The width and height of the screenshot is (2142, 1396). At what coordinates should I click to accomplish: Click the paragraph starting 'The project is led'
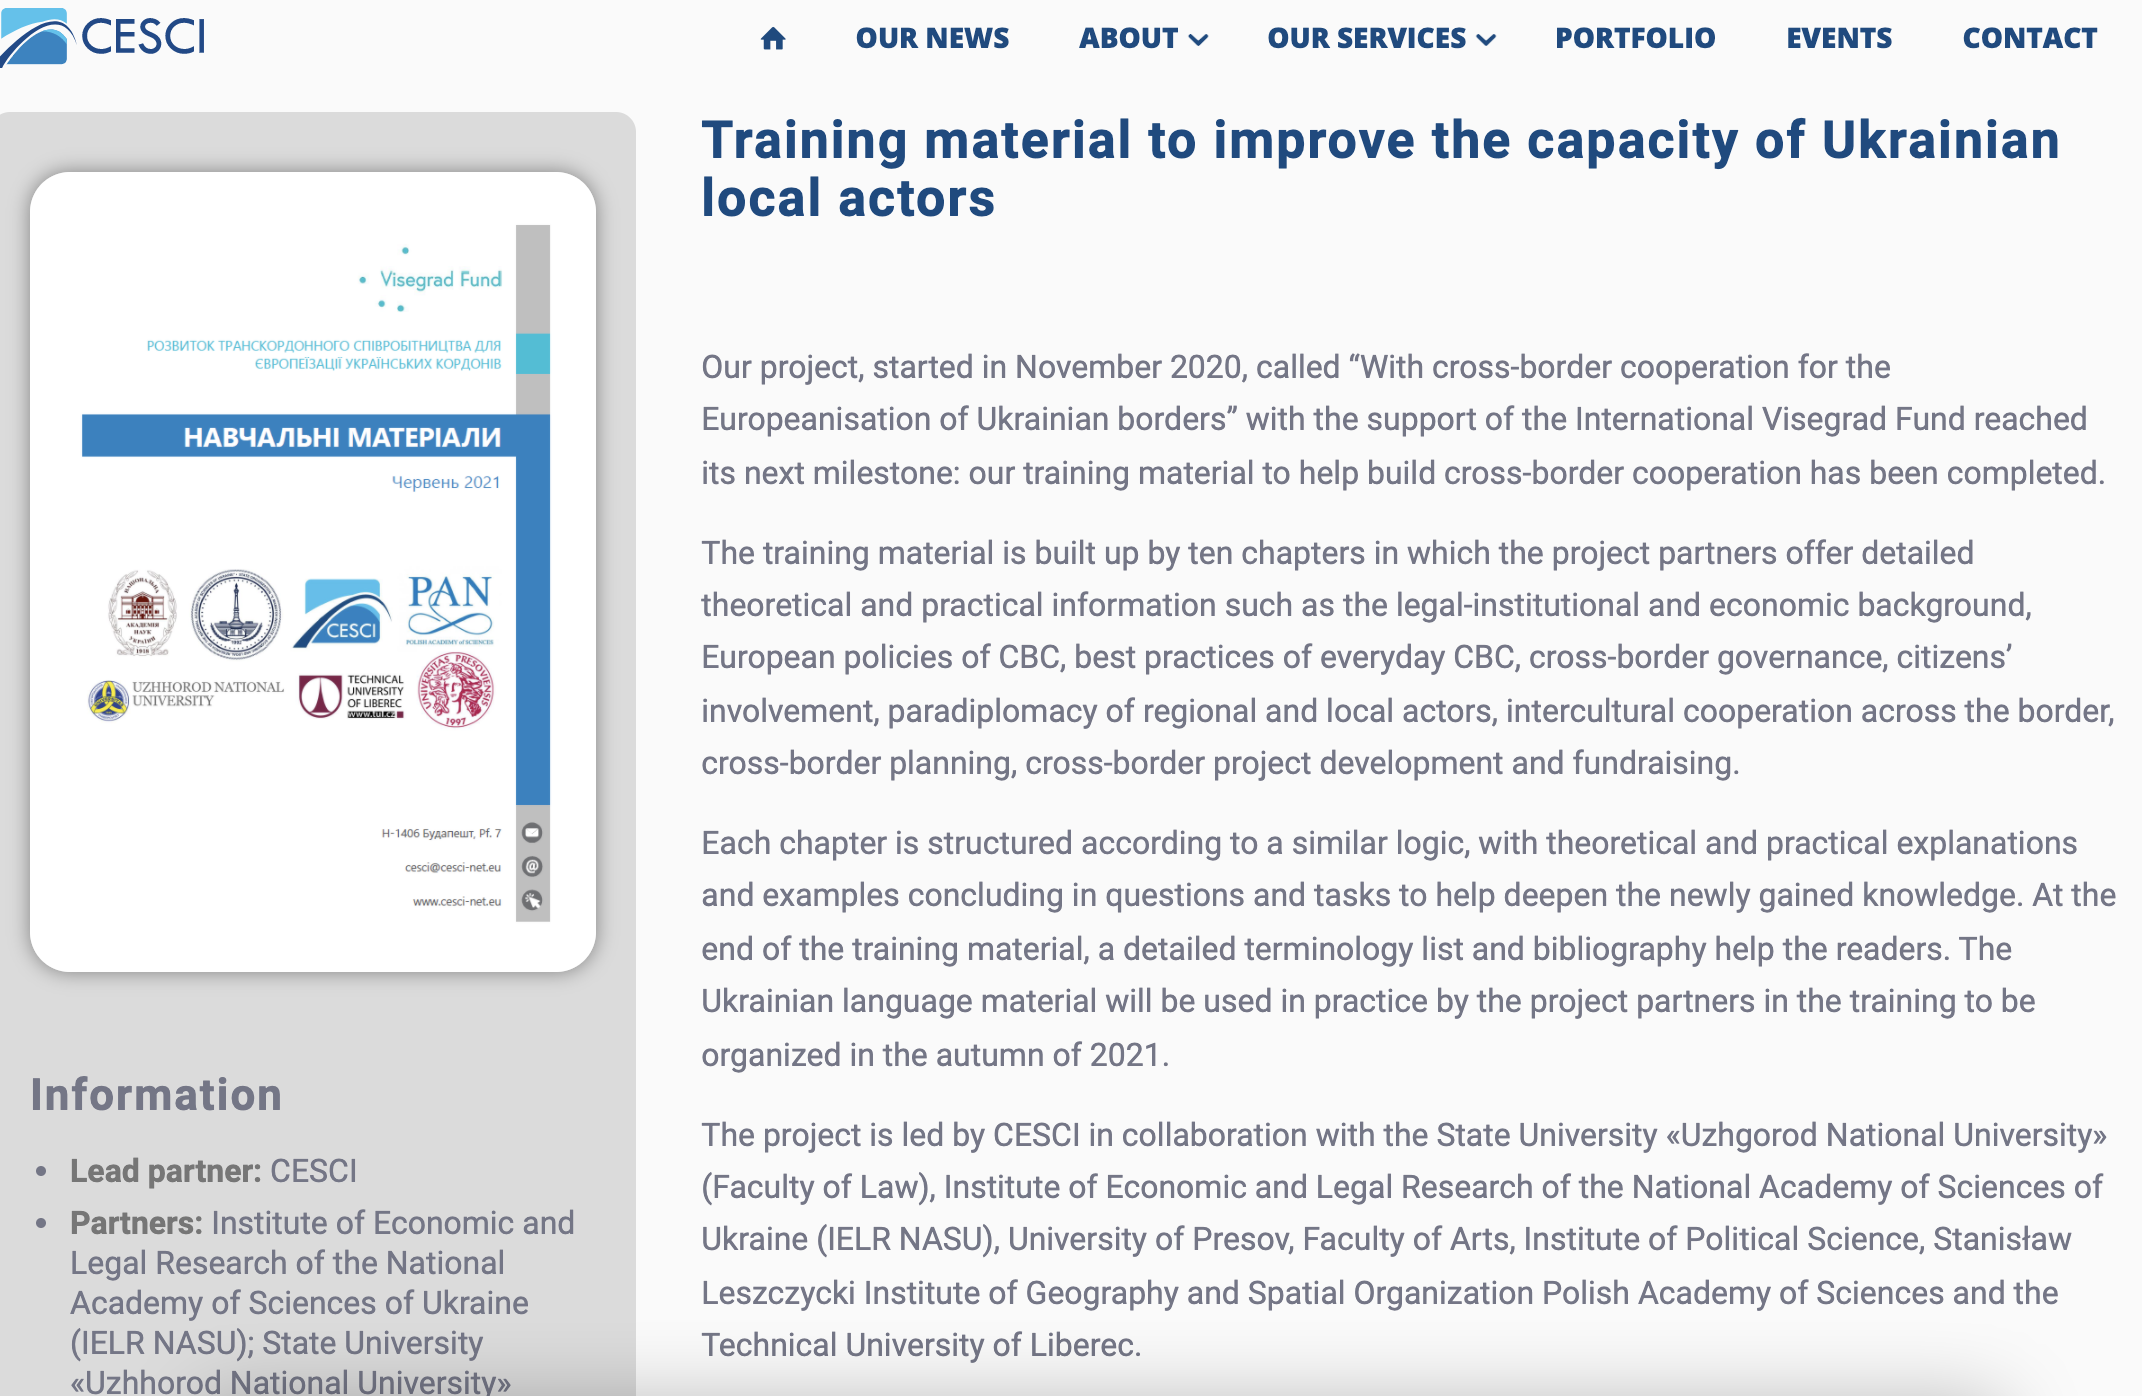1404,1240
